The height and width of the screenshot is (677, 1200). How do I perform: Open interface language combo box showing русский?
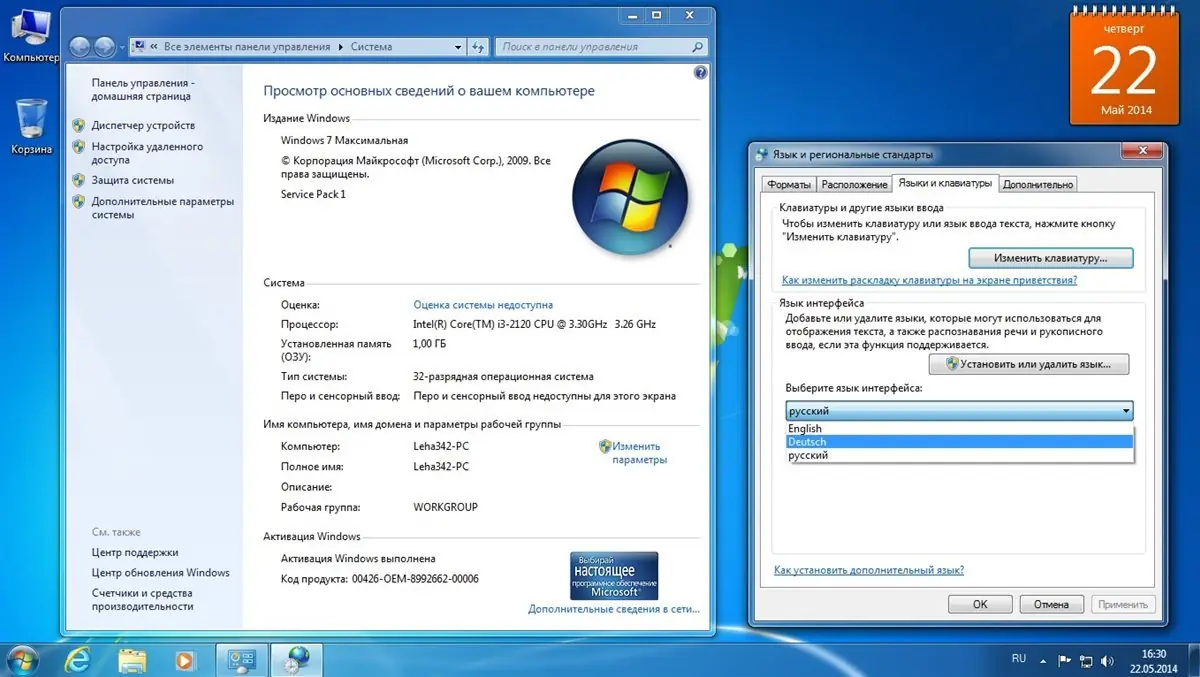[x=959, y=411]
